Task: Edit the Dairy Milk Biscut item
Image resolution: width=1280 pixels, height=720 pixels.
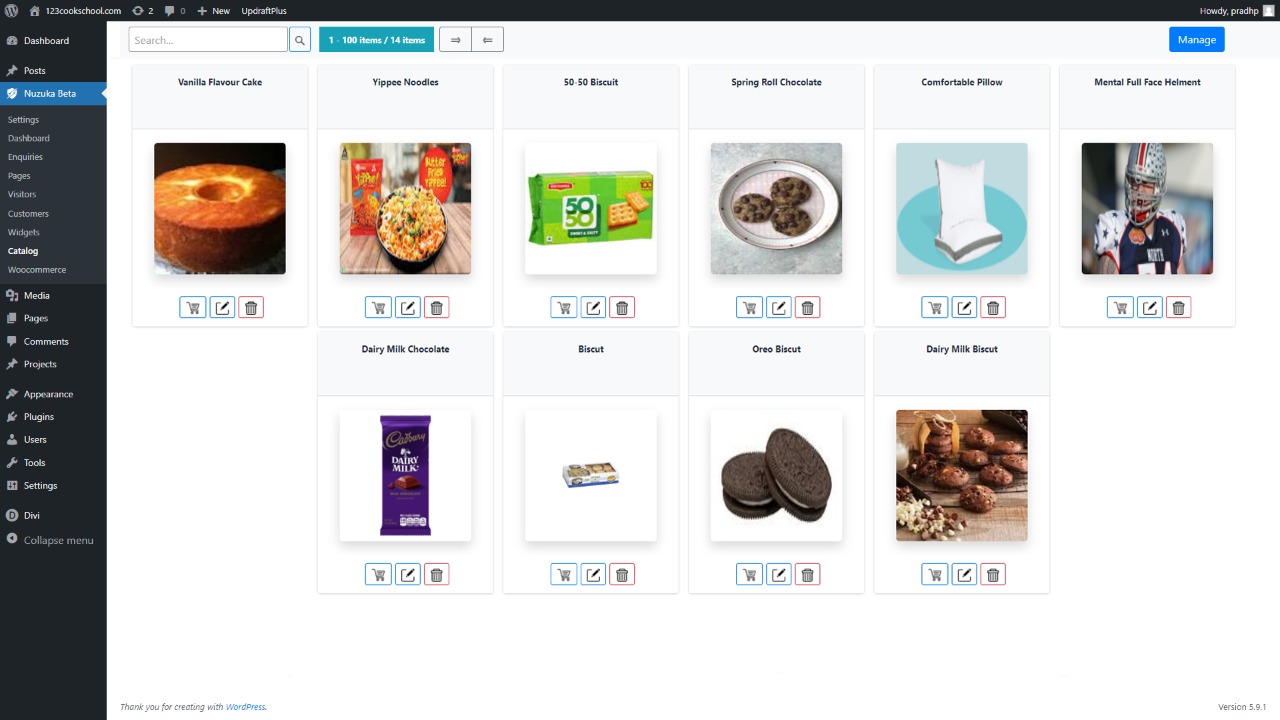Action: pyautogui.click(x=964, y=575)
